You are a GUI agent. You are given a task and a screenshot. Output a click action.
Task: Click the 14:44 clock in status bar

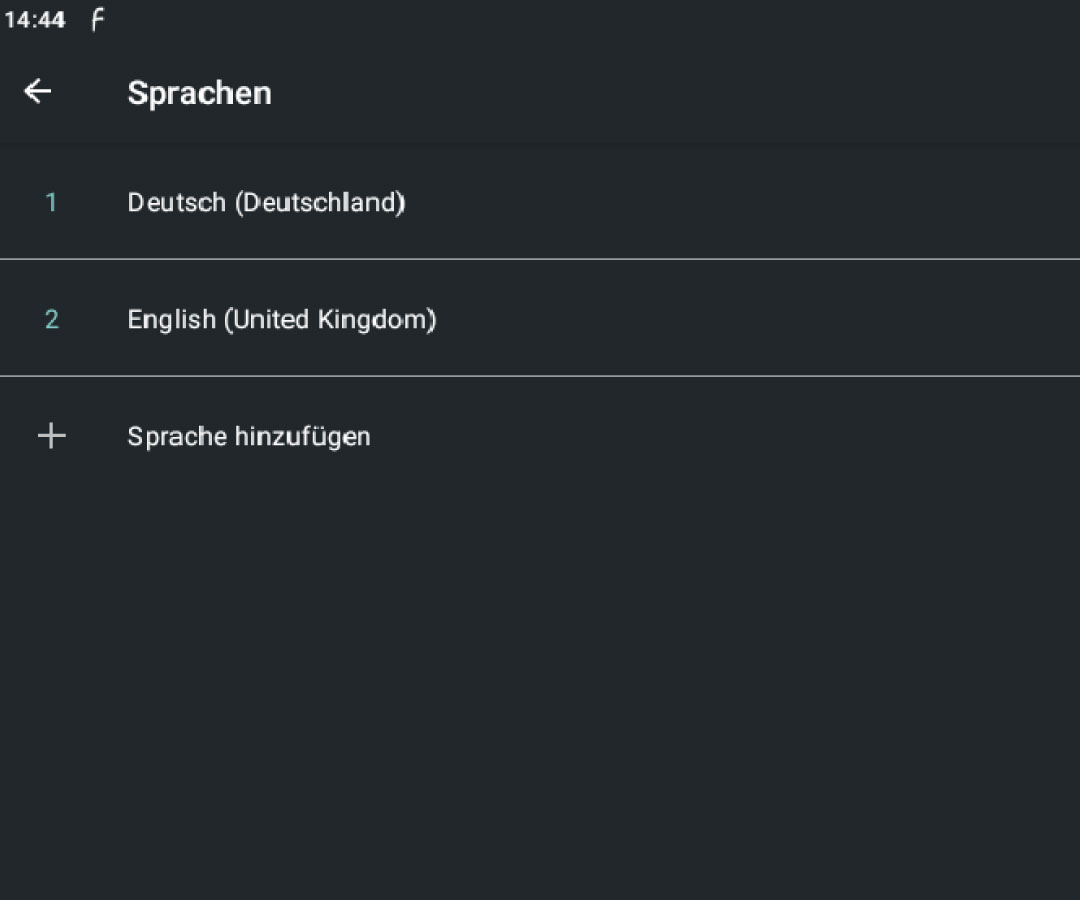coord(34,20)
